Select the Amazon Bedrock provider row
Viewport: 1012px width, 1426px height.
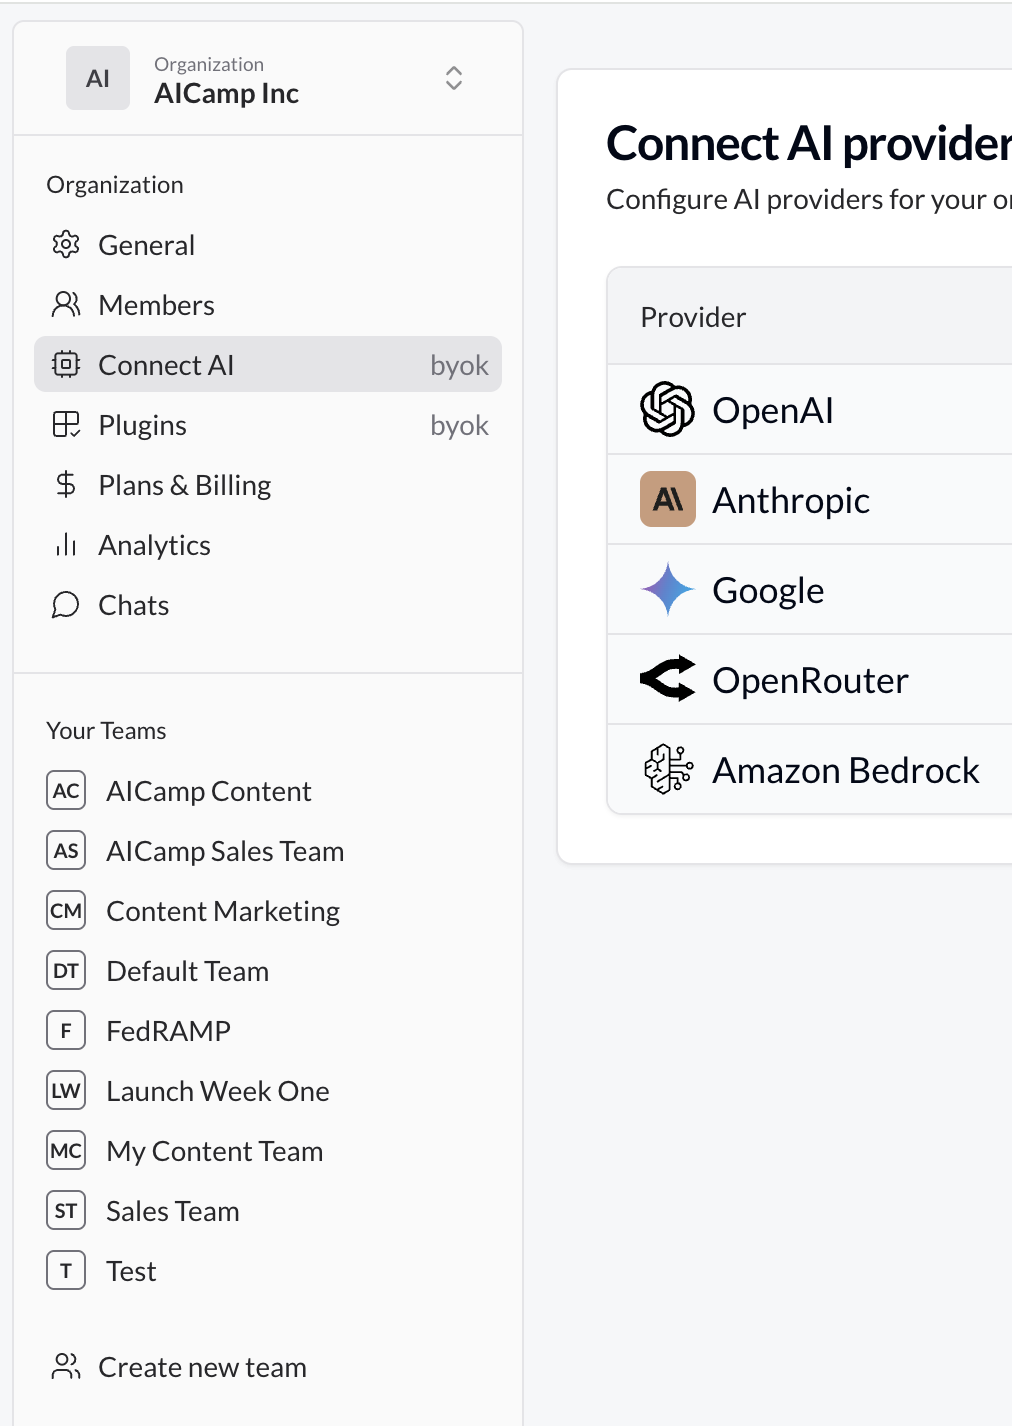pyautogui.click(x=810, y=770)
